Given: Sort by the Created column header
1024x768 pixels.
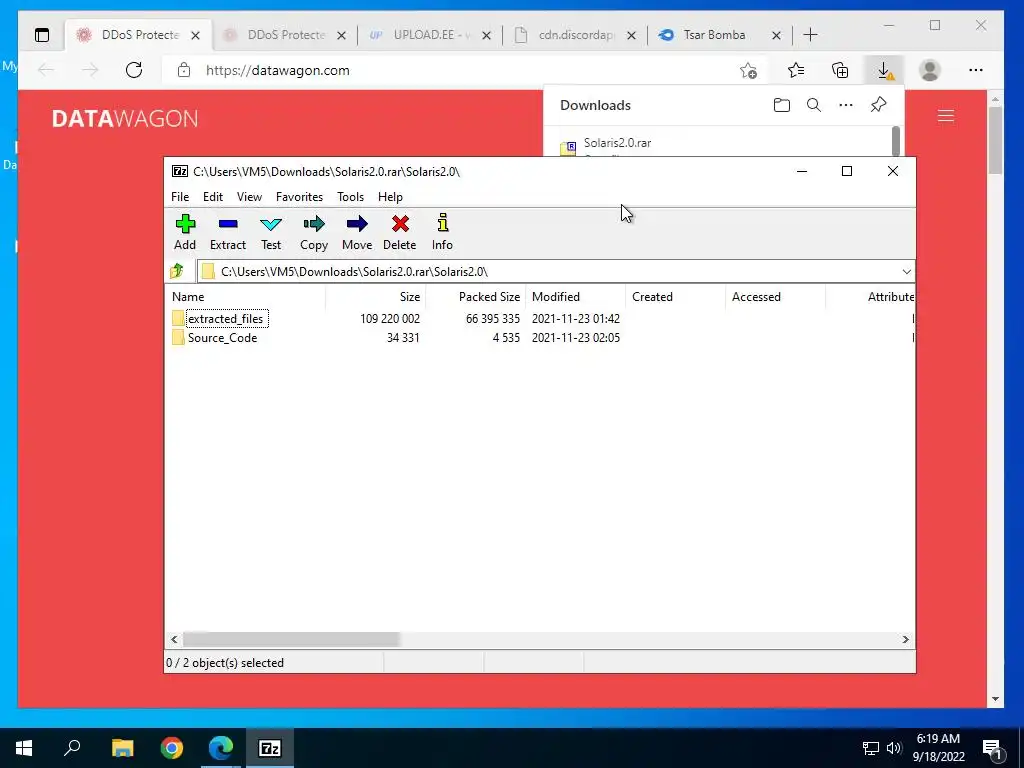Looking at the screenshot, I should 675,296.
